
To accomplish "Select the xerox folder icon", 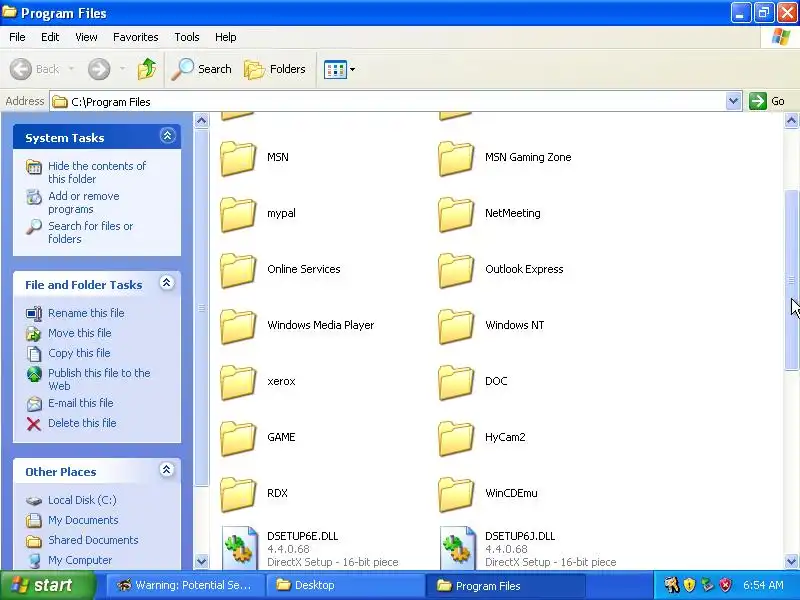I will 238,383.
